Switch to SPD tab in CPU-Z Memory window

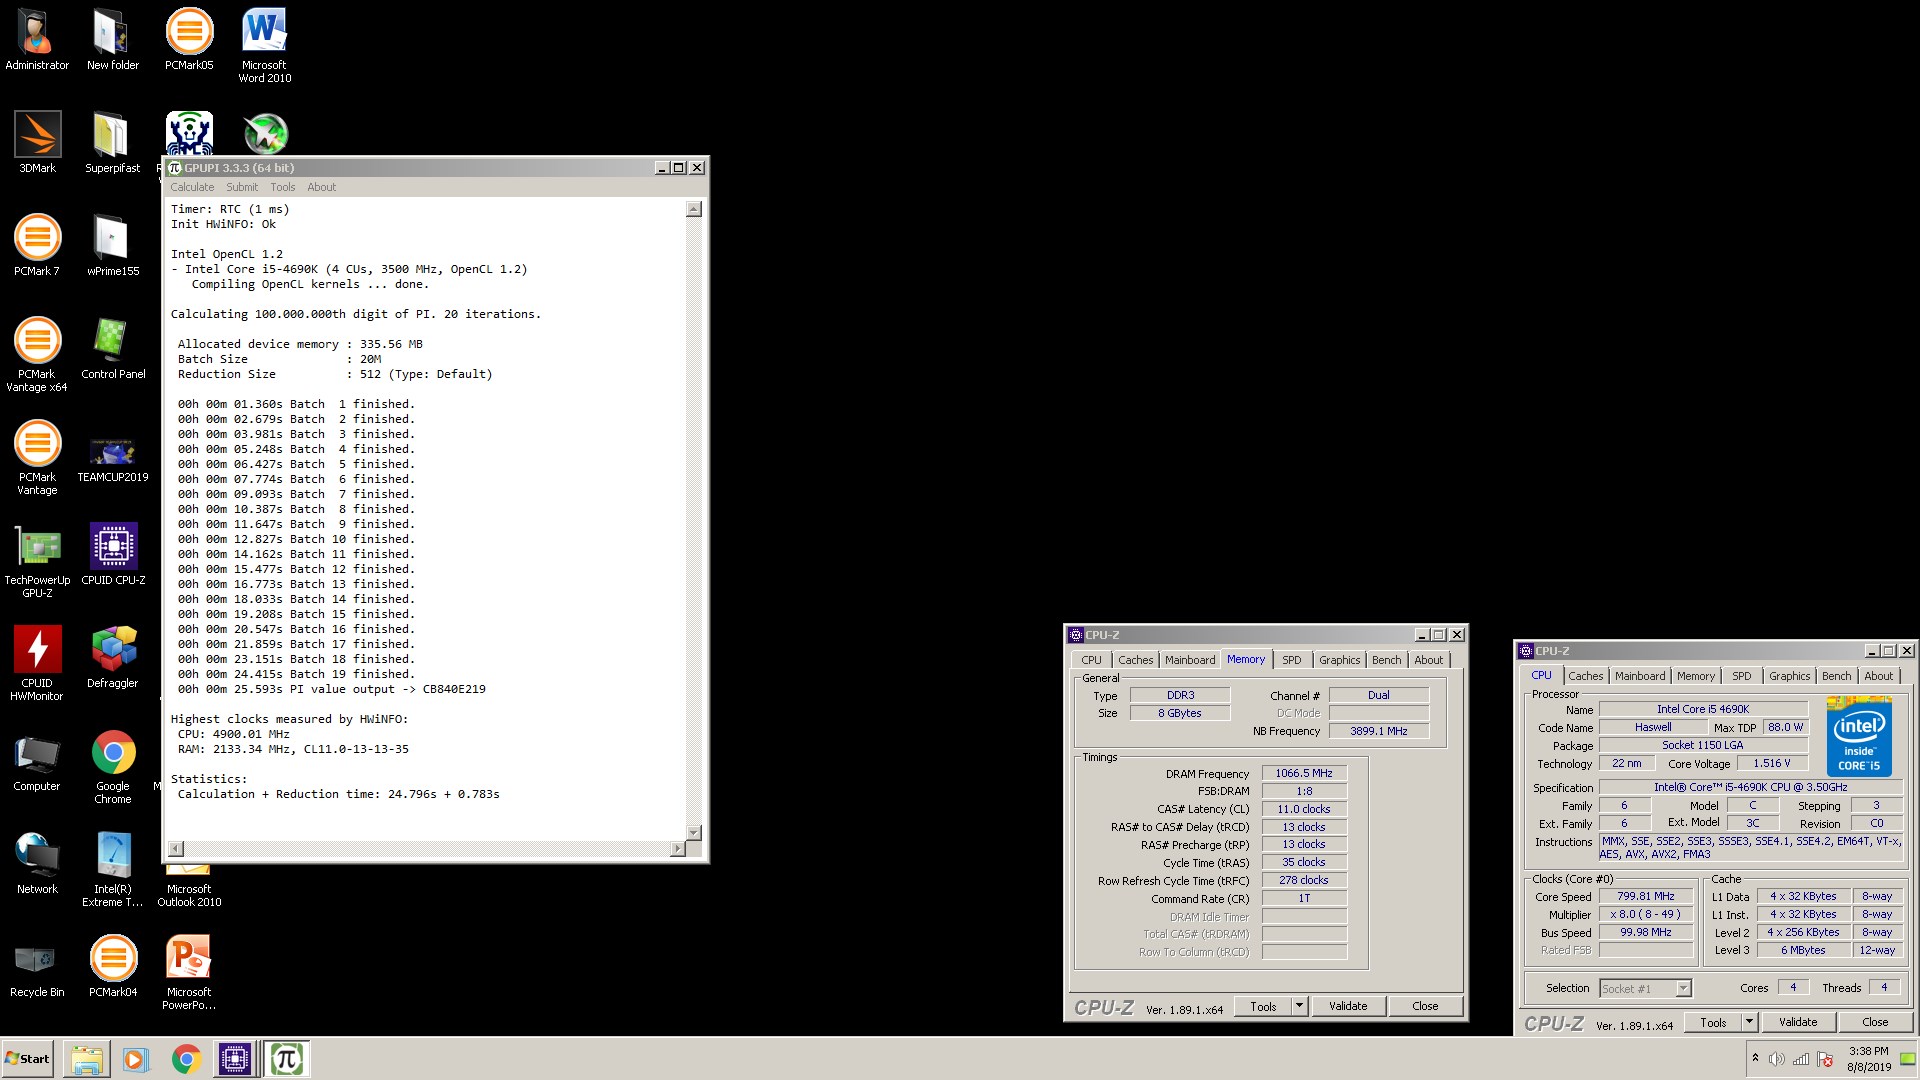pyautogui.click(x=1291, y=660)
